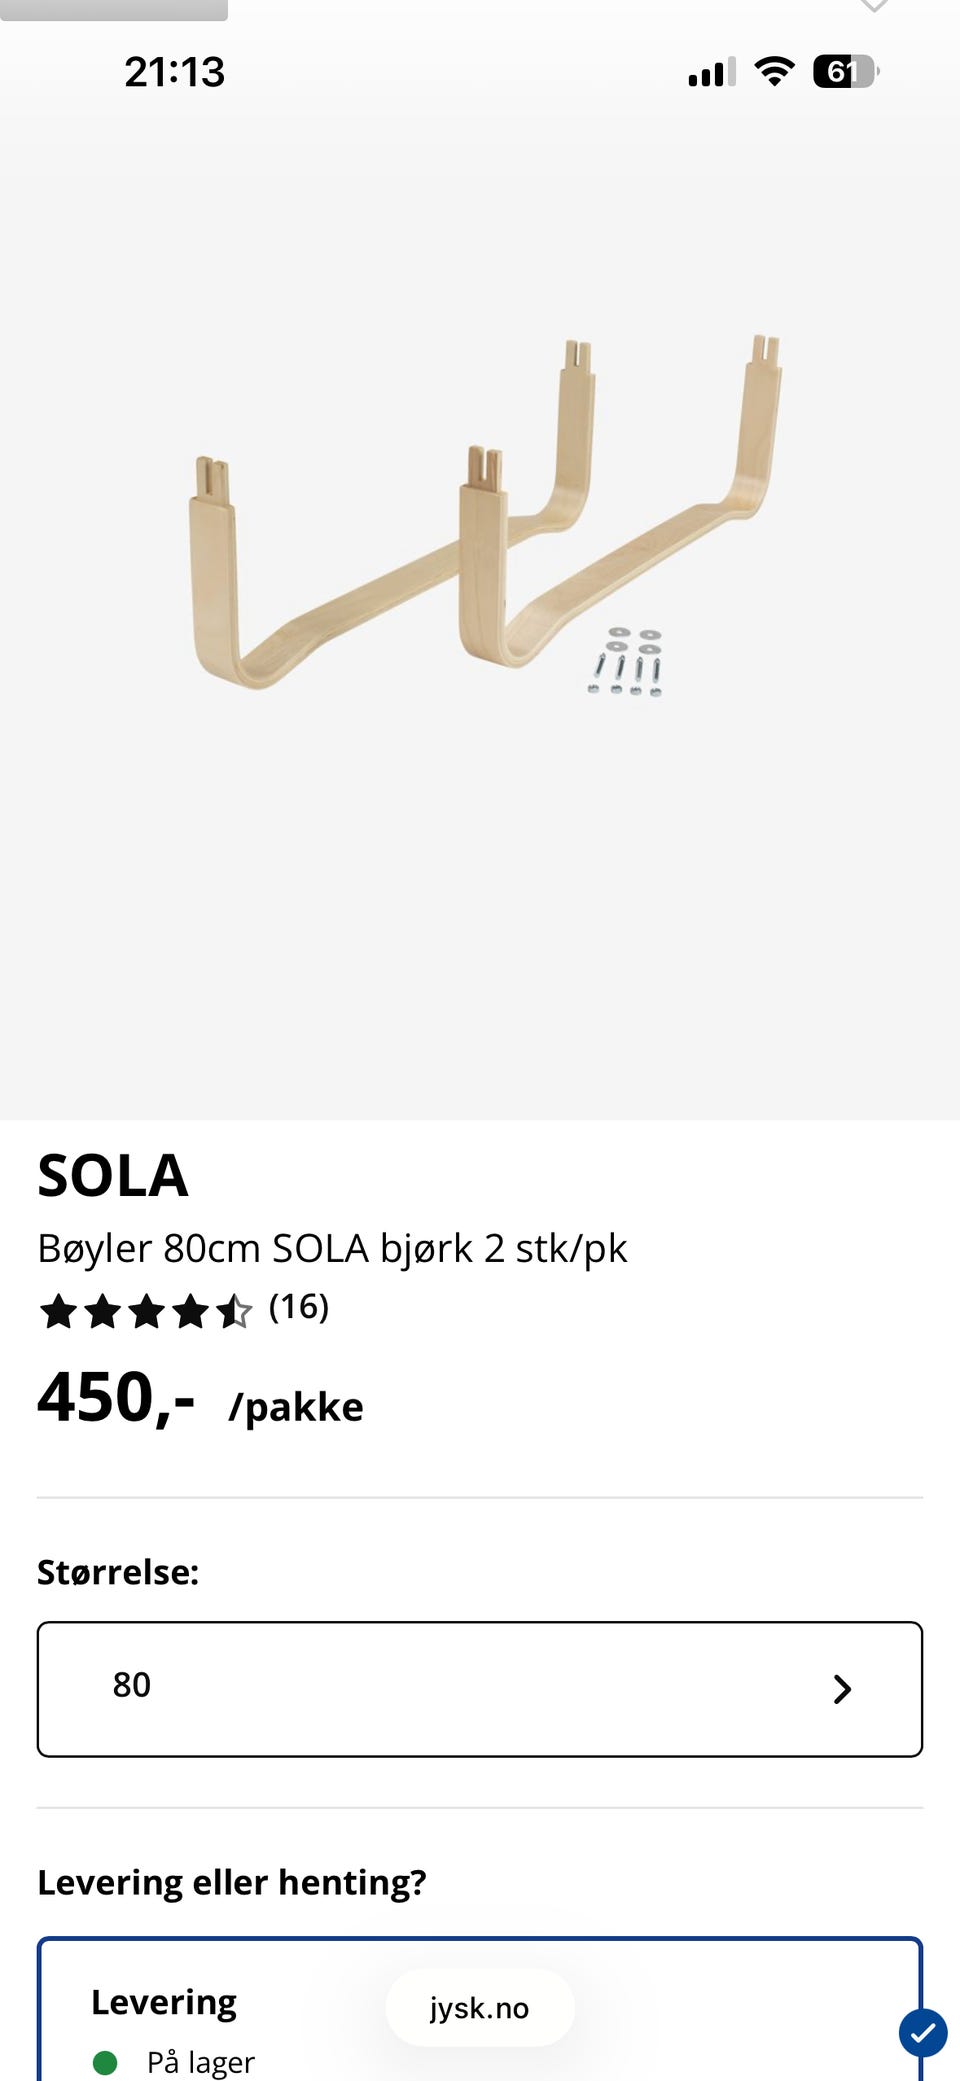The width and height of the screenshot is (960, 2081).
Task: Tap the Wi-Fi status icon
Action: coord(774,72)
